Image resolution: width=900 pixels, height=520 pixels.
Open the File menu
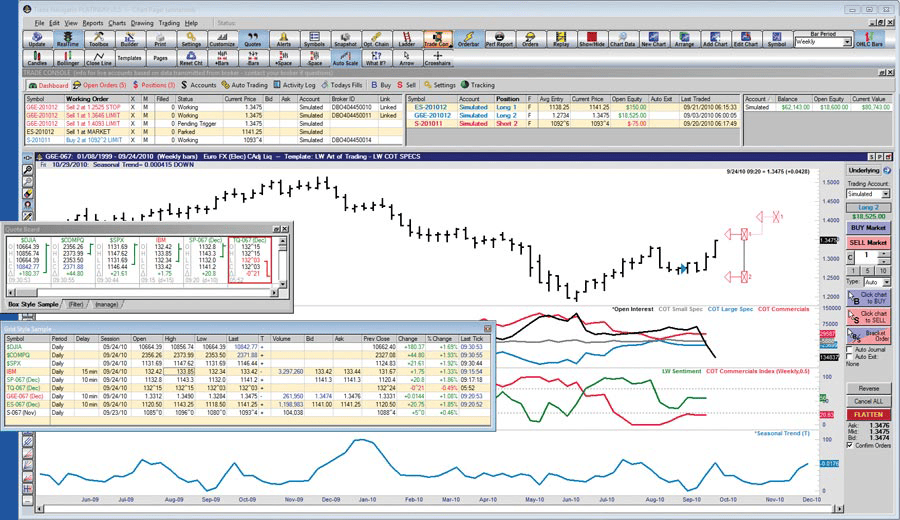pyautogui.click(x=39, y=23)
